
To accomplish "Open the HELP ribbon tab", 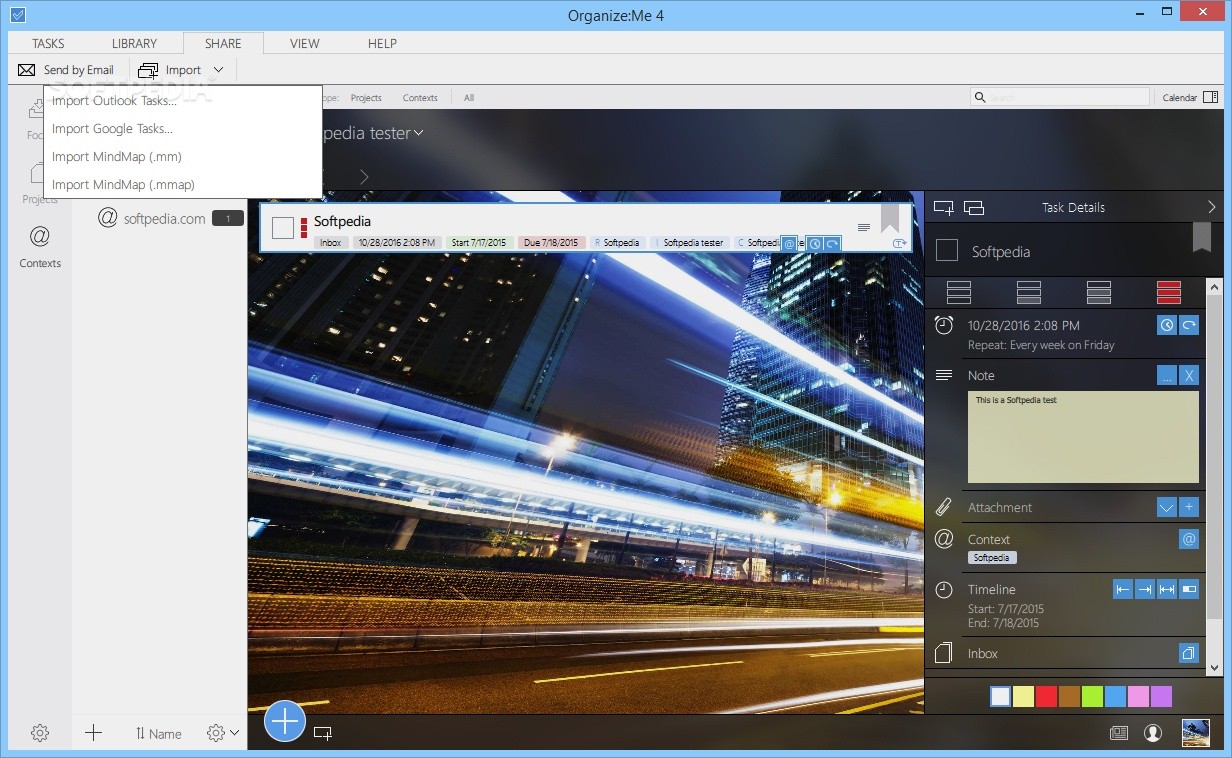I will (x=382, y=43).
